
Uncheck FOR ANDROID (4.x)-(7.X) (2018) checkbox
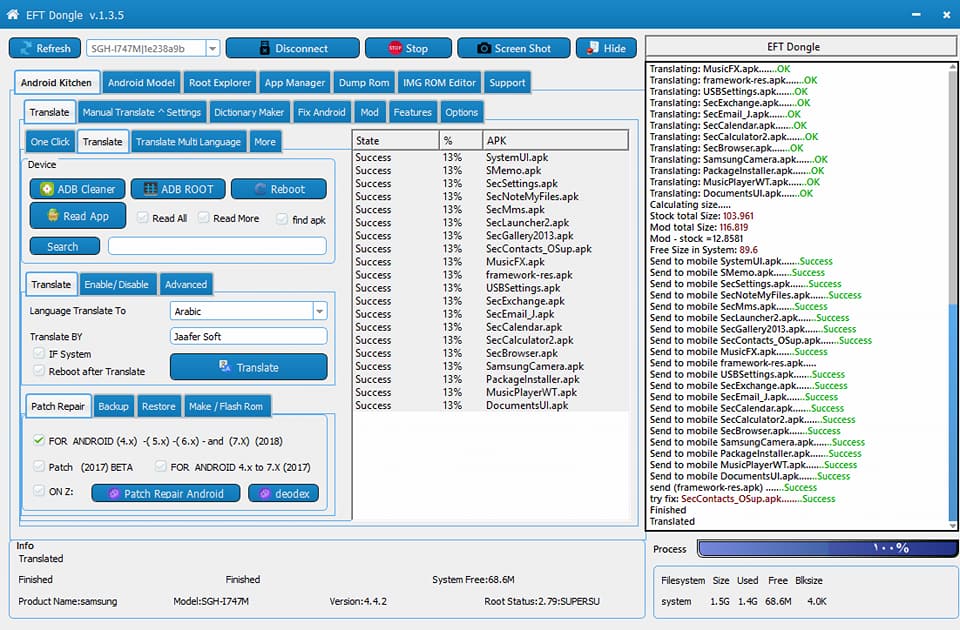39,440
